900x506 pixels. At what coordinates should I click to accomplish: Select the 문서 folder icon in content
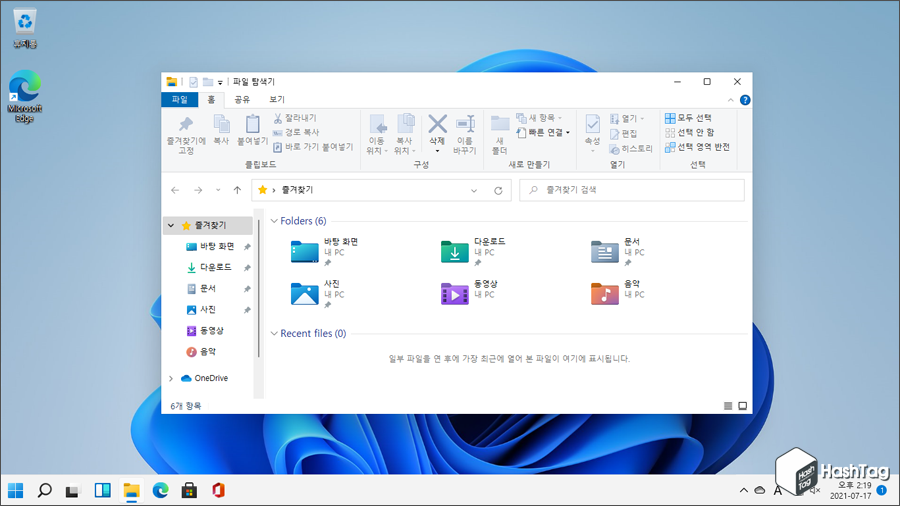pyautogui.click(x=605, y=251)
